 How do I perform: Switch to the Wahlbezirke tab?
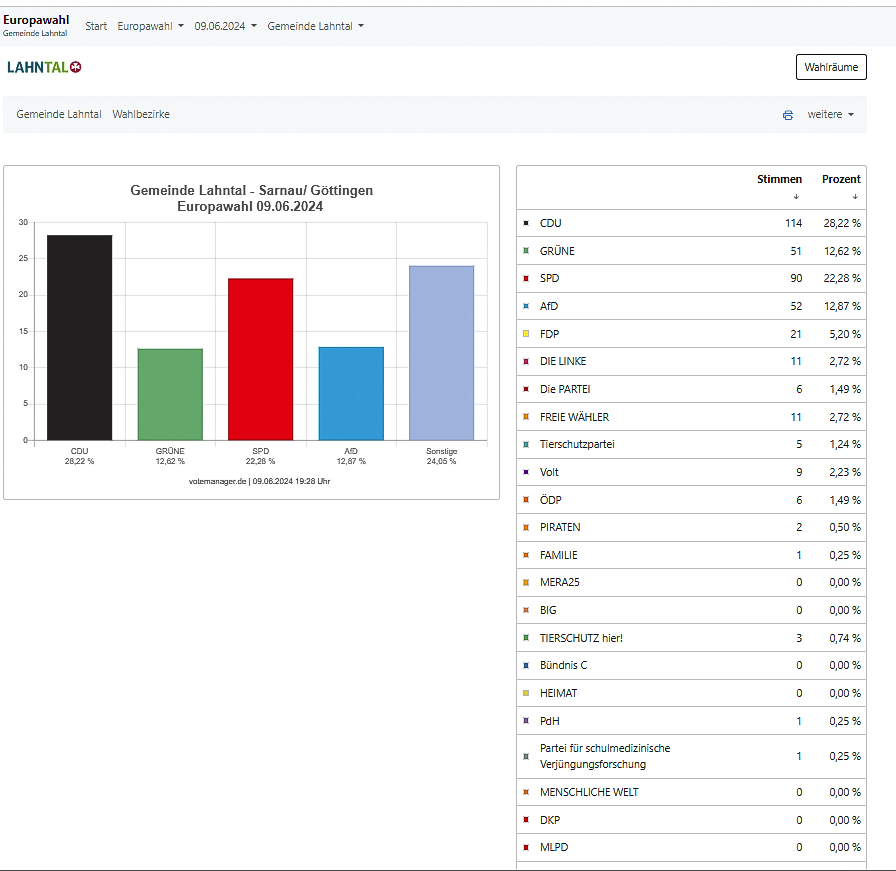[x=141, y=115]
